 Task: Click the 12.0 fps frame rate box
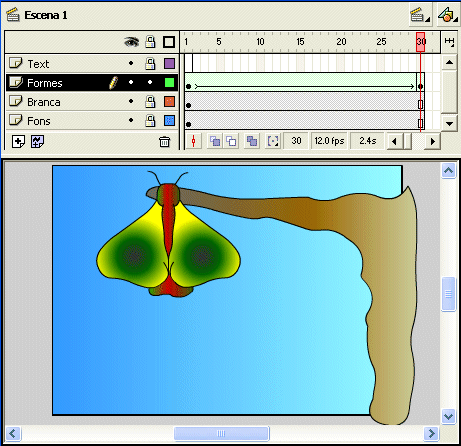329,141
